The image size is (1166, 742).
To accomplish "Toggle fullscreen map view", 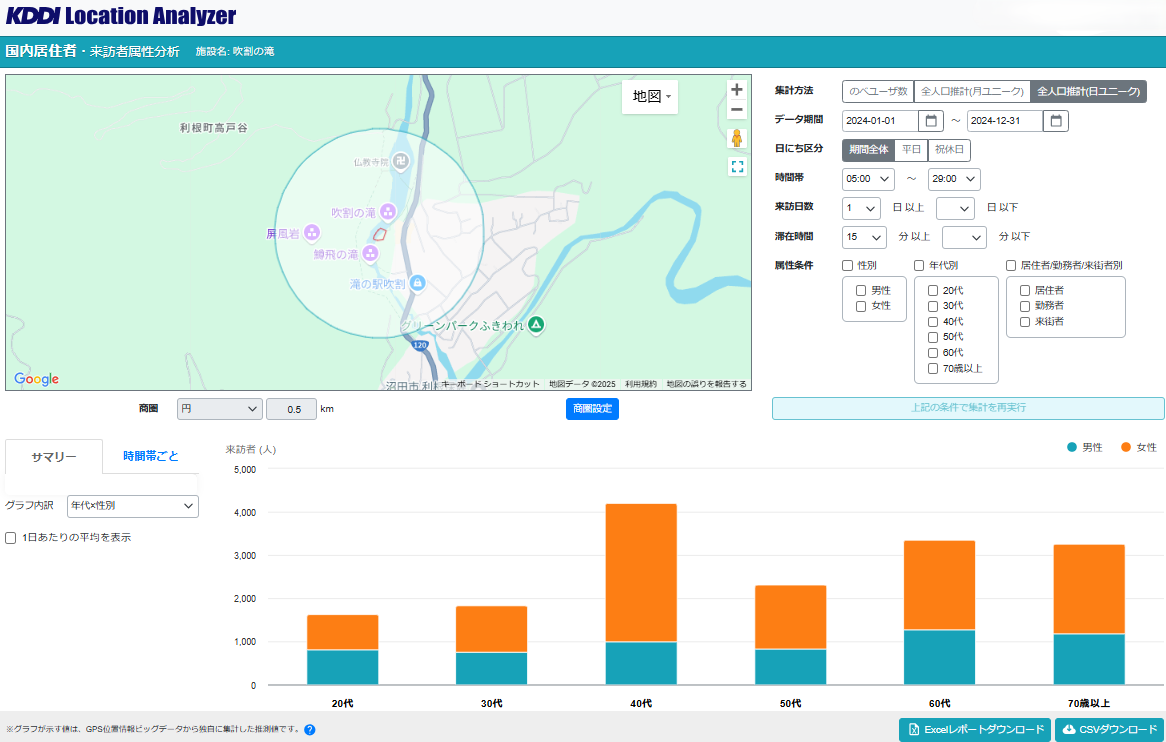I will (737, 167).
